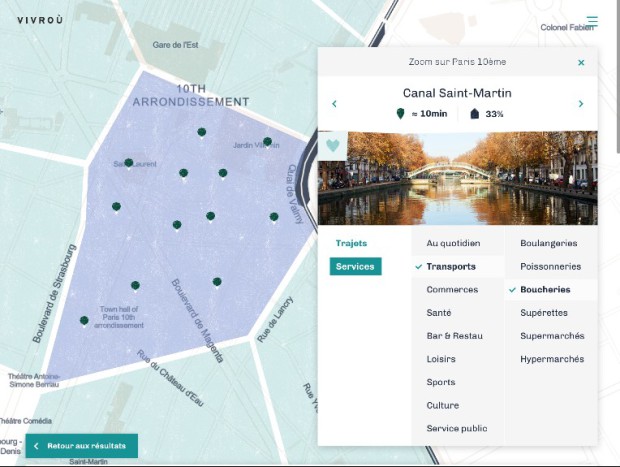
Task: Click map marker near Town hall label
Action: coord(84,321)
